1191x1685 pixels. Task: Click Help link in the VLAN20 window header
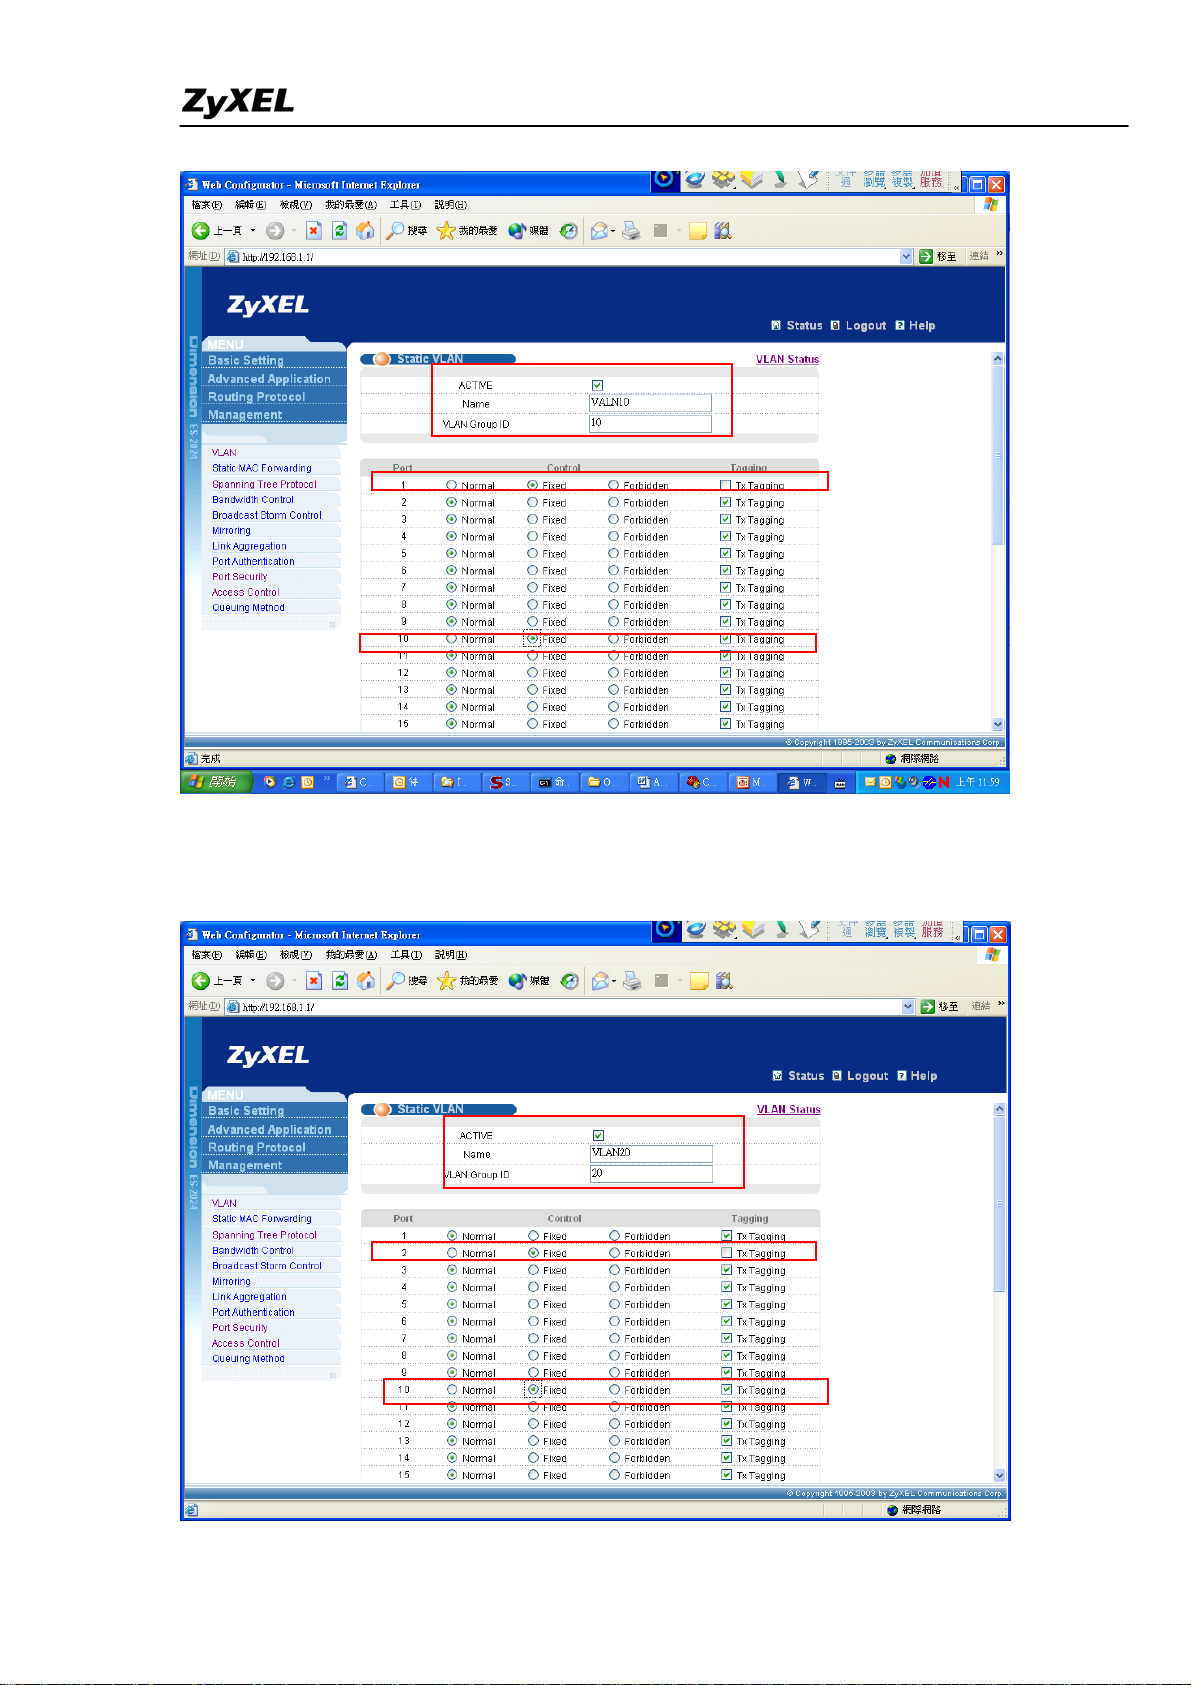coord(917,1076)
